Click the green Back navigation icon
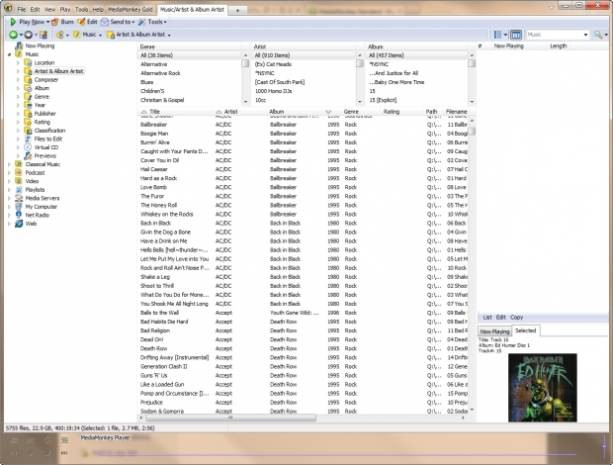Image resolution: width=613 pixels, height=465 pixels. click(x=13, y=35)
